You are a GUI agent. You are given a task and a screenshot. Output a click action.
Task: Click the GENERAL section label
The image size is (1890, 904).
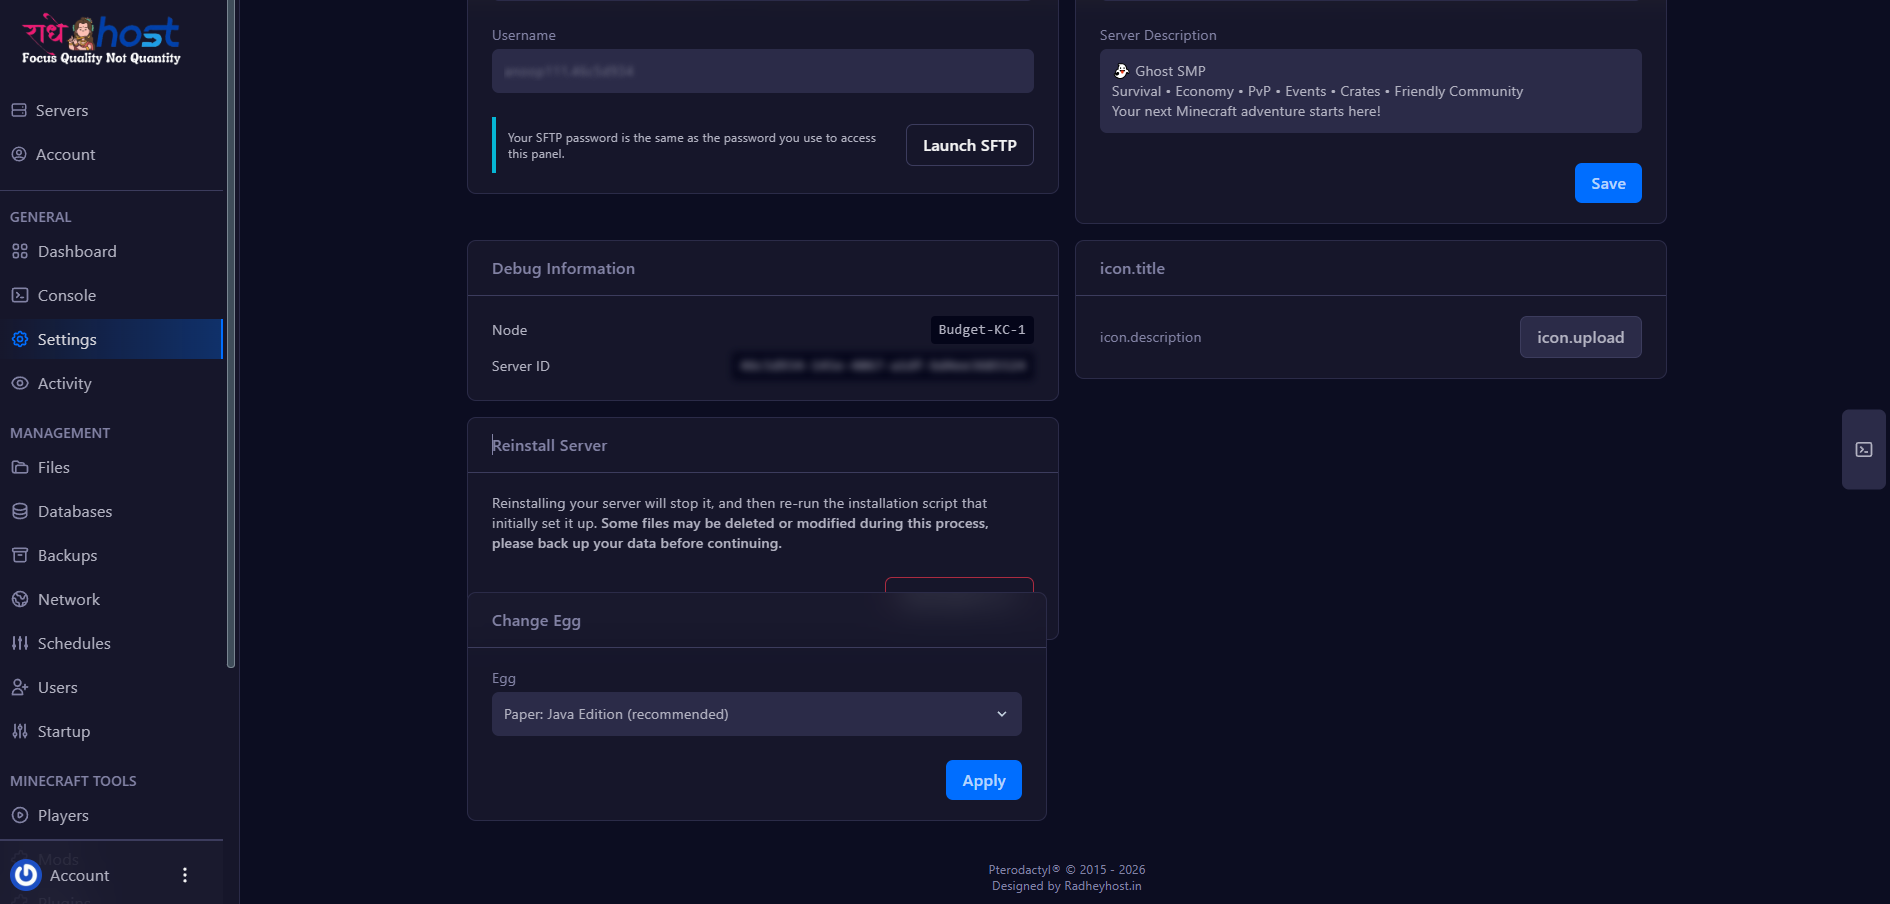pyautogui.click(x=41, y=217)
